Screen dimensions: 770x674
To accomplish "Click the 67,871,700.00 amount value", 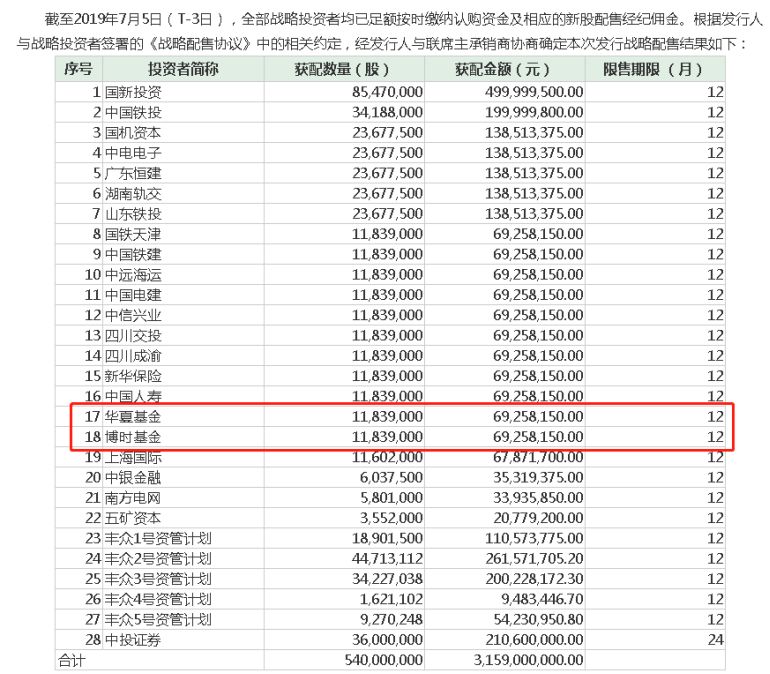I will pyautogui.click(x=538, y=458).
